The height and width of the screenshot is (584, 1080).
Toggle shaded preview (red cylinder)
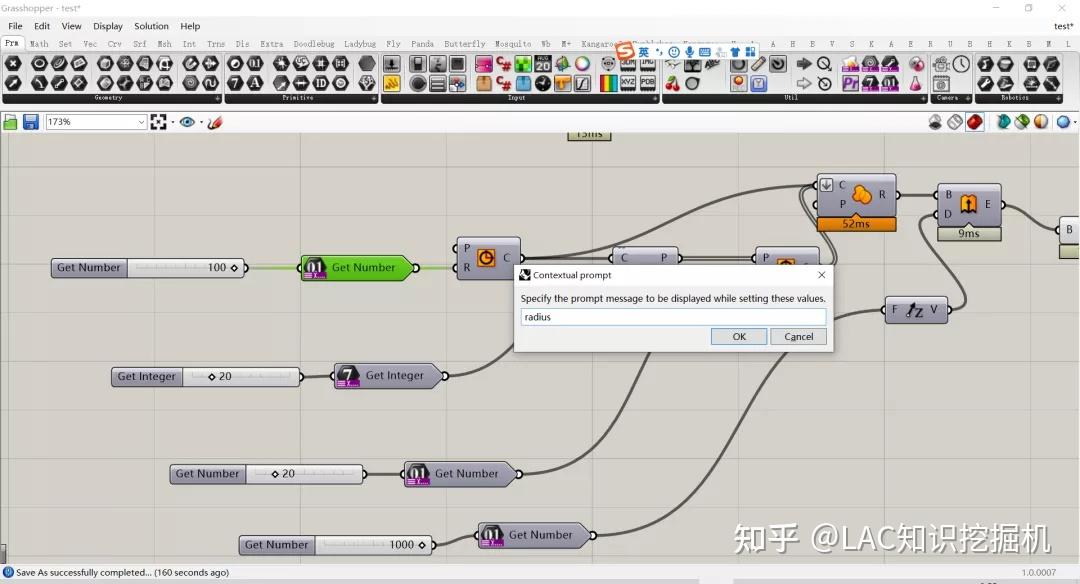tap(975, 123)
